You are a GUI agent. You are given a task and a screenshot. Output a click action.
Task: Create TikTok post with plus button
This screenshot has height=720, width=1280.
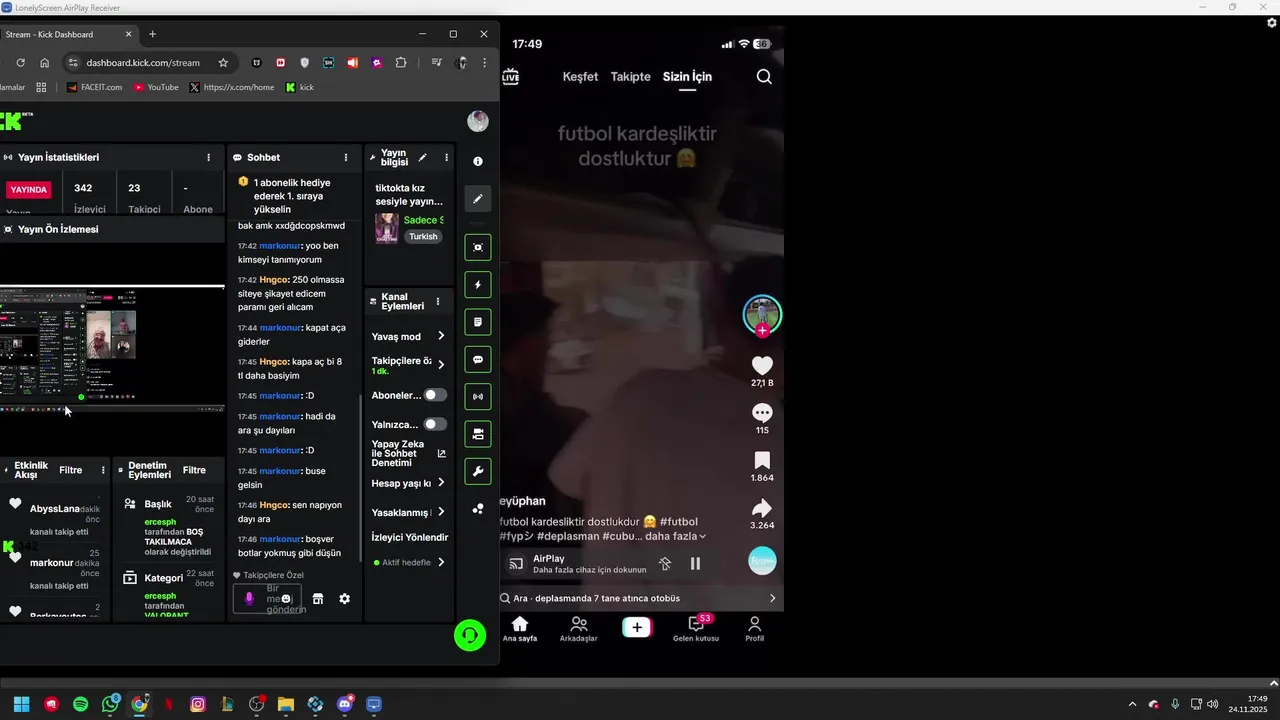637,627
